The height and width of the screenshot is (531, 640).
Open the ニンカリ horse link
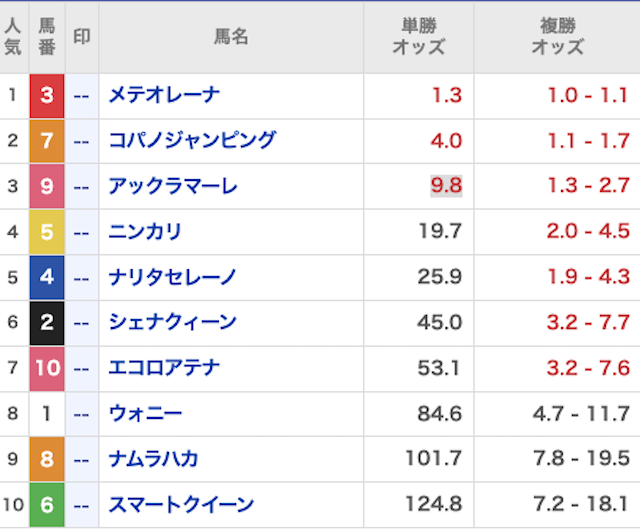(146, 232)
